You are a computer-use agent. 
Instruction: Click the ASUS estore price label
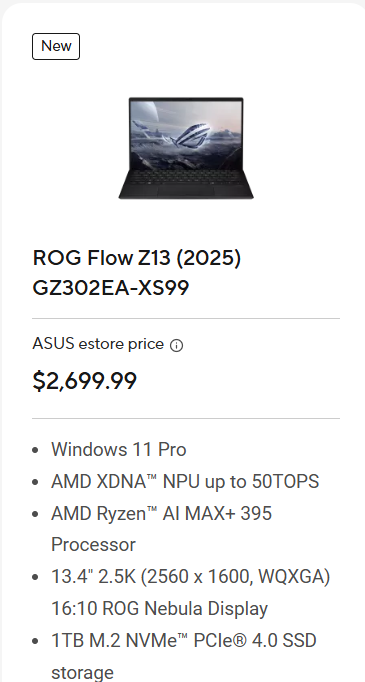click(98, 344)
